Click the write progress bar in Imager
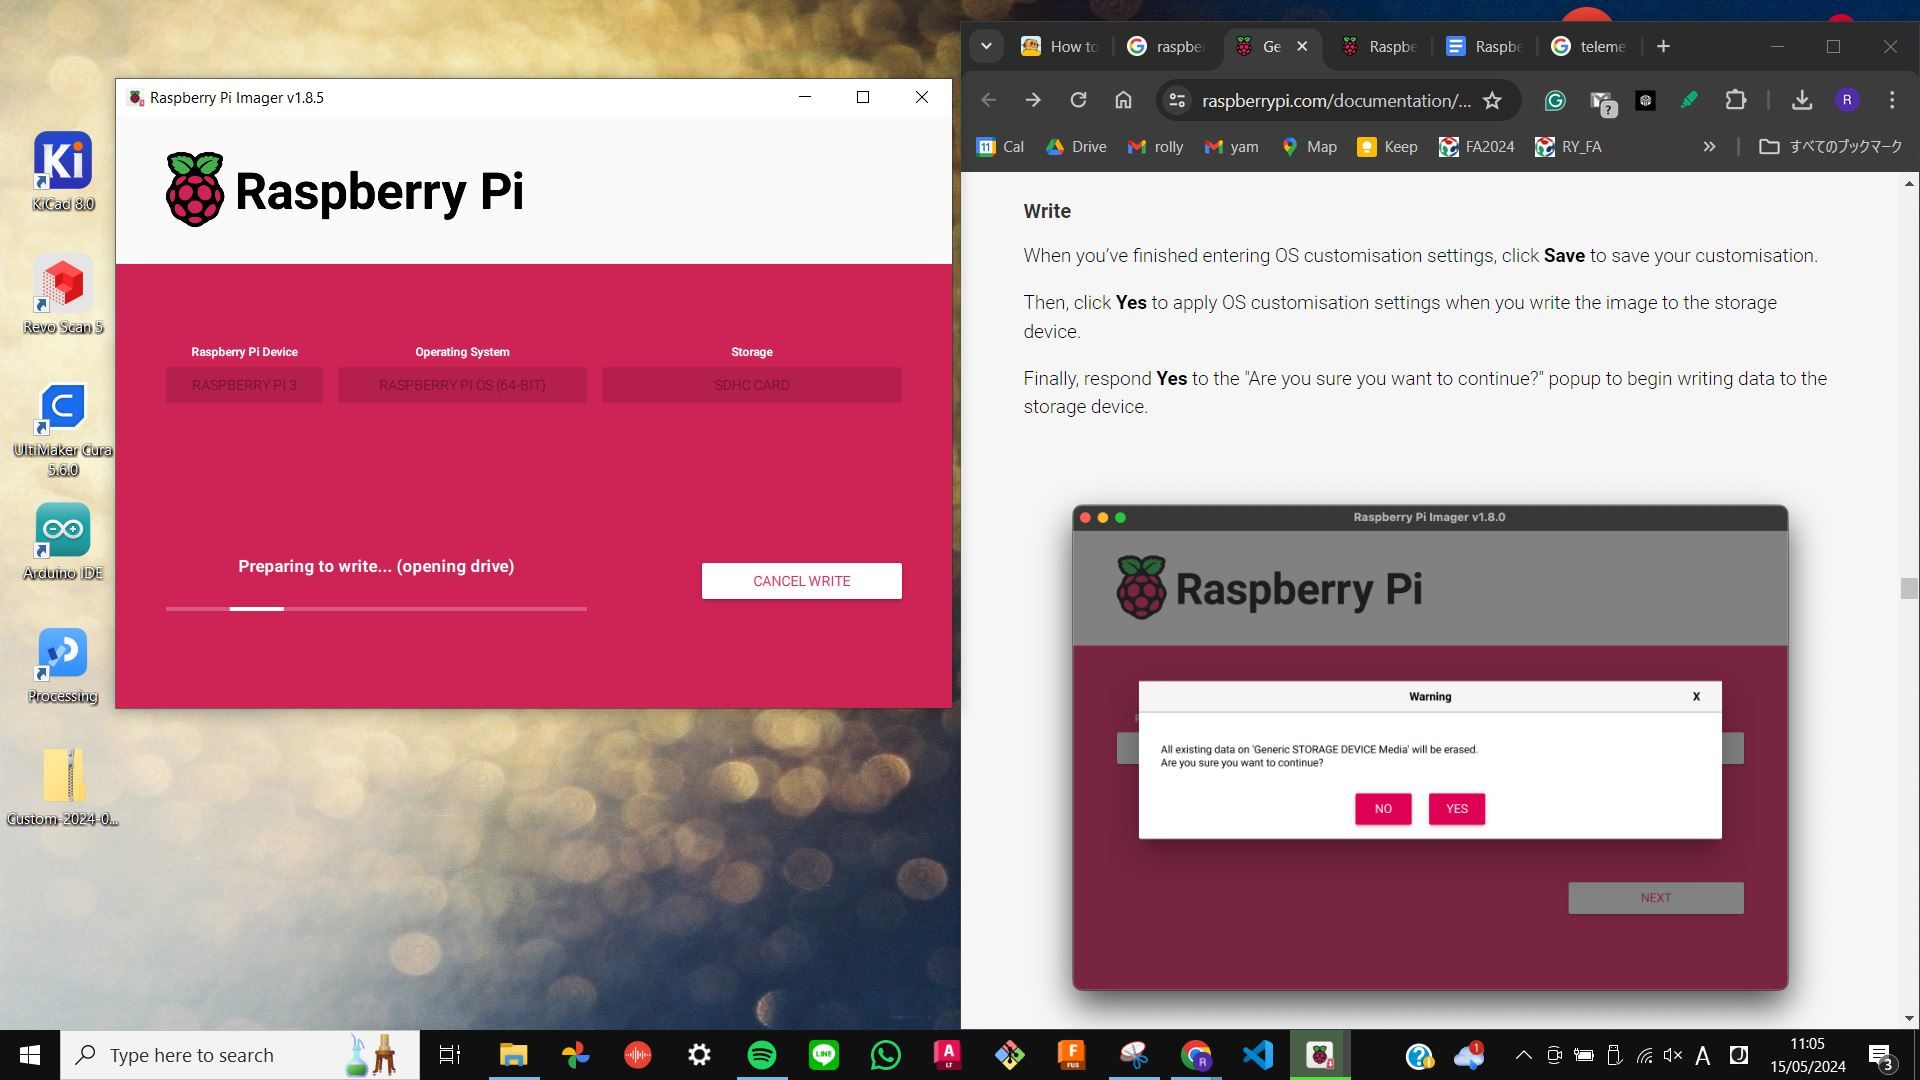The image size is (1920, 1080). pyautogui.click(x=376, y=608)
